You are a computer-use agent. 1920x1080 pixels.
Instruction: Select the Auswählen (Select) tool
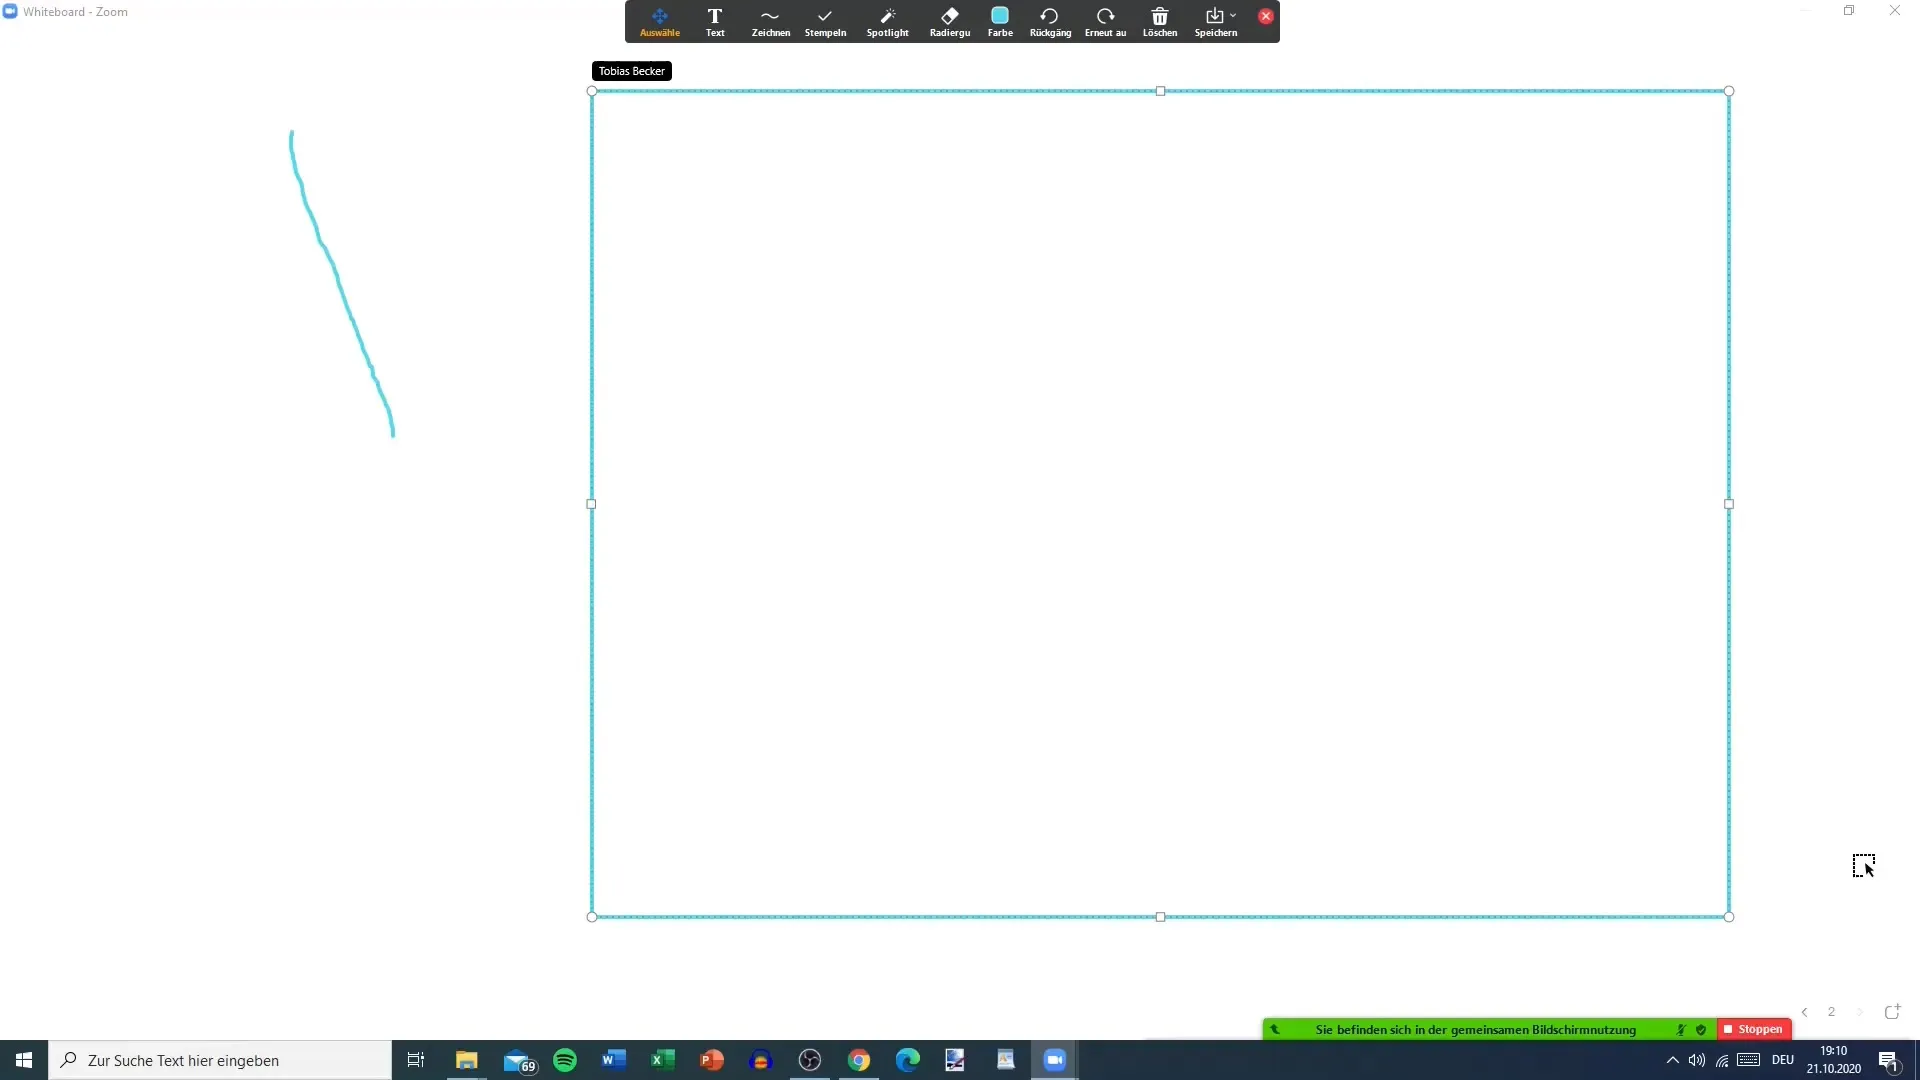point(659,21)
